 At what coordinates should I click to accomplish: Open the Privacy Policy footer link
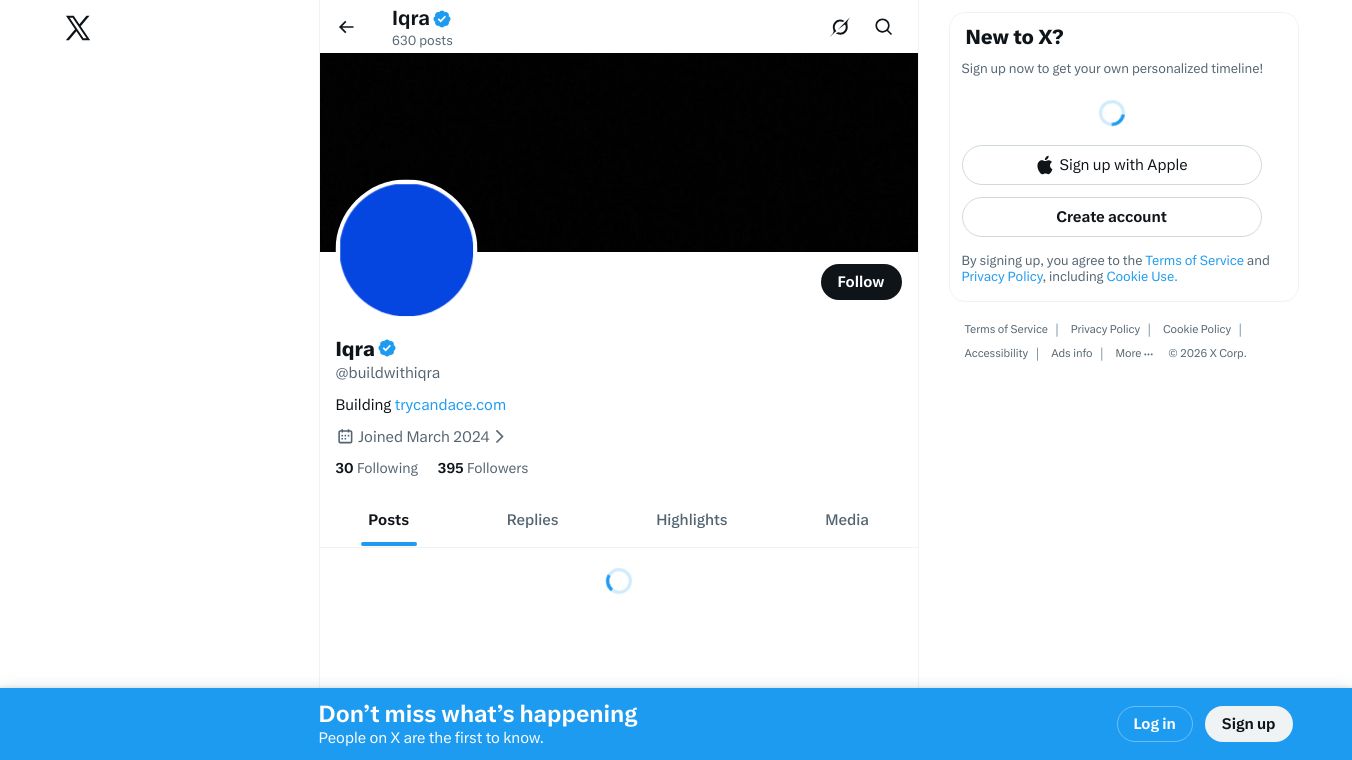[1104, 329]
